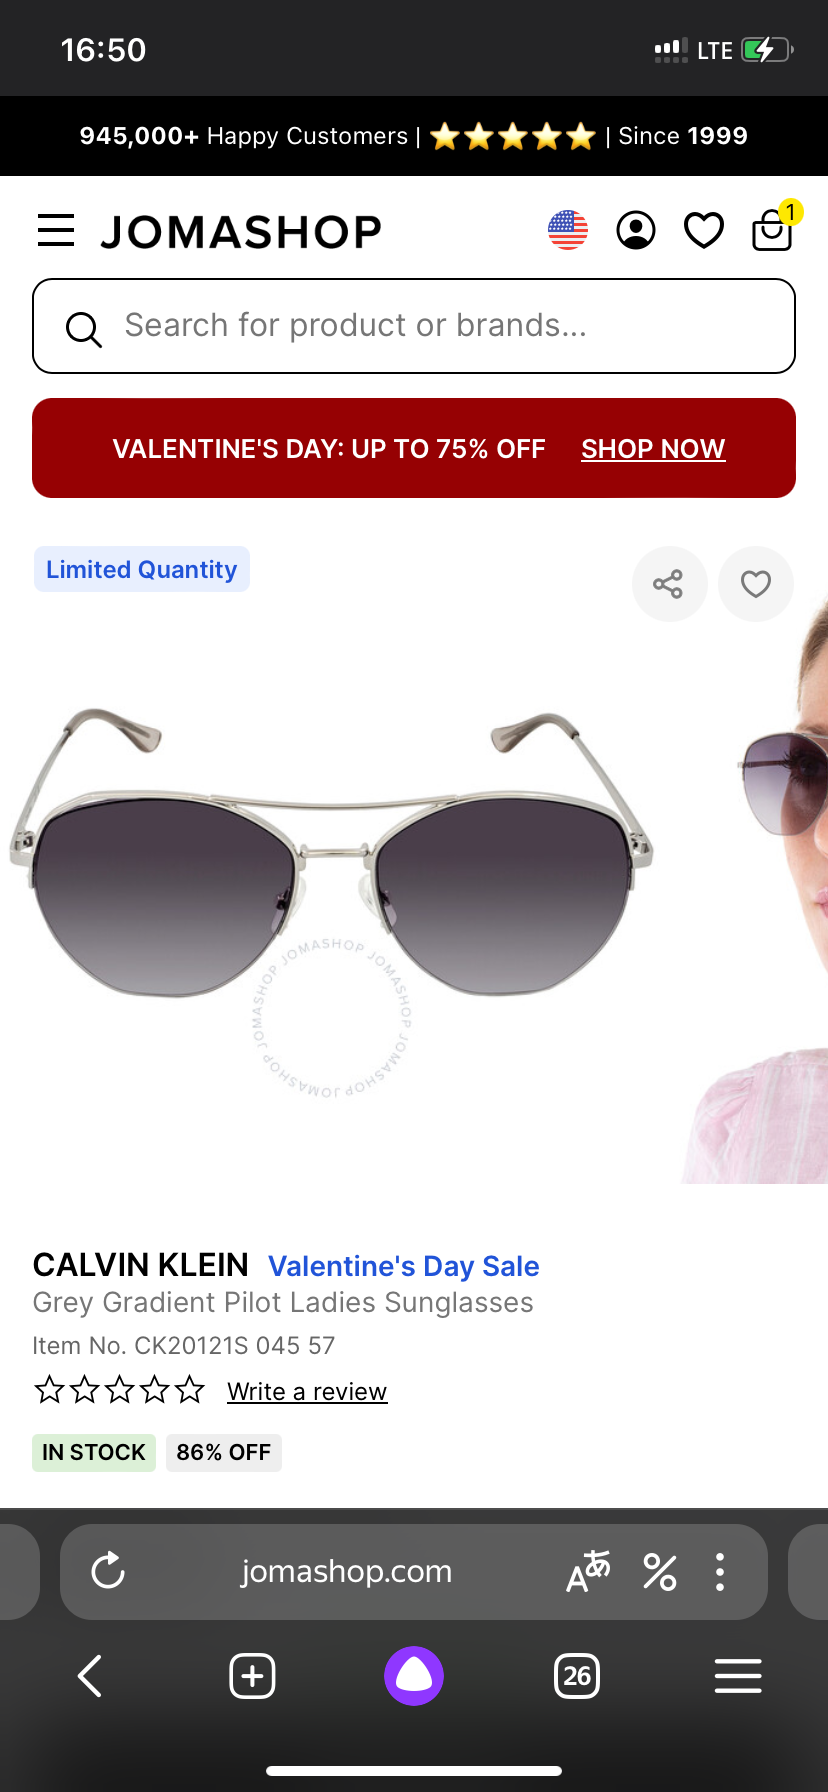Focus the product search field

(x=414, y=326)
